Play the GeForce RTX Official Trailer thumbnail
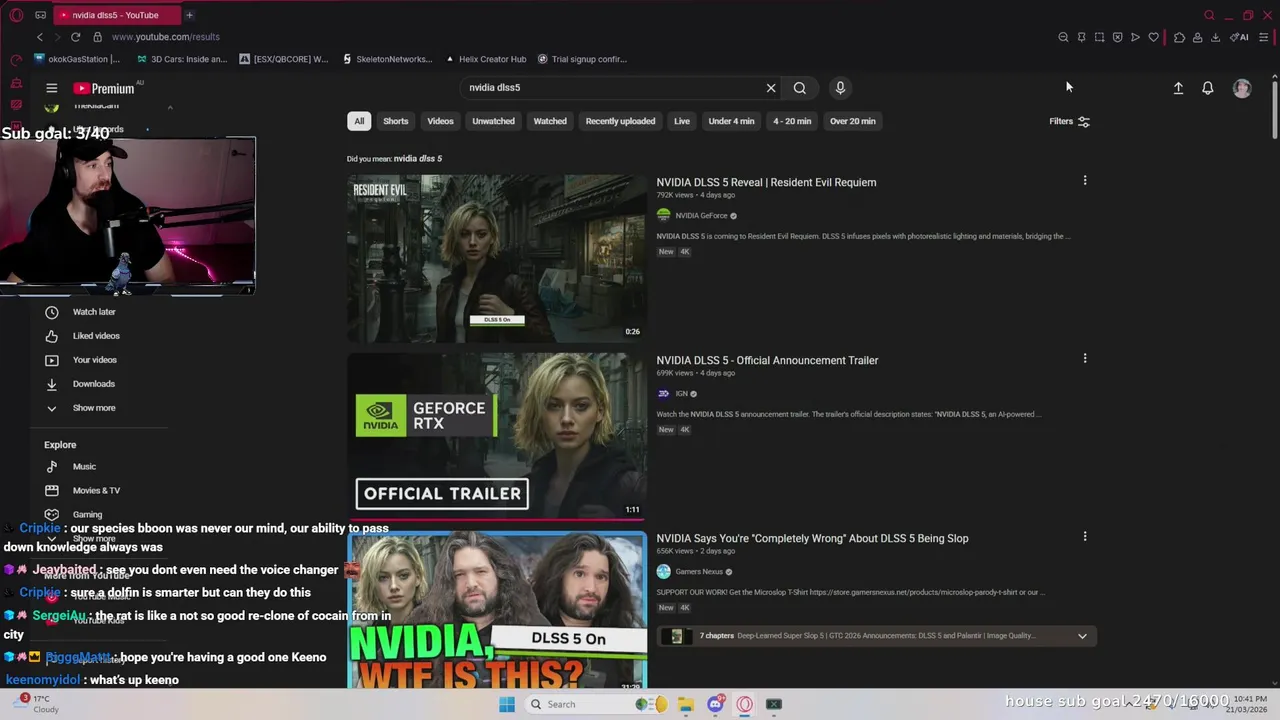 pyautogui.click(x=497, y=436)
